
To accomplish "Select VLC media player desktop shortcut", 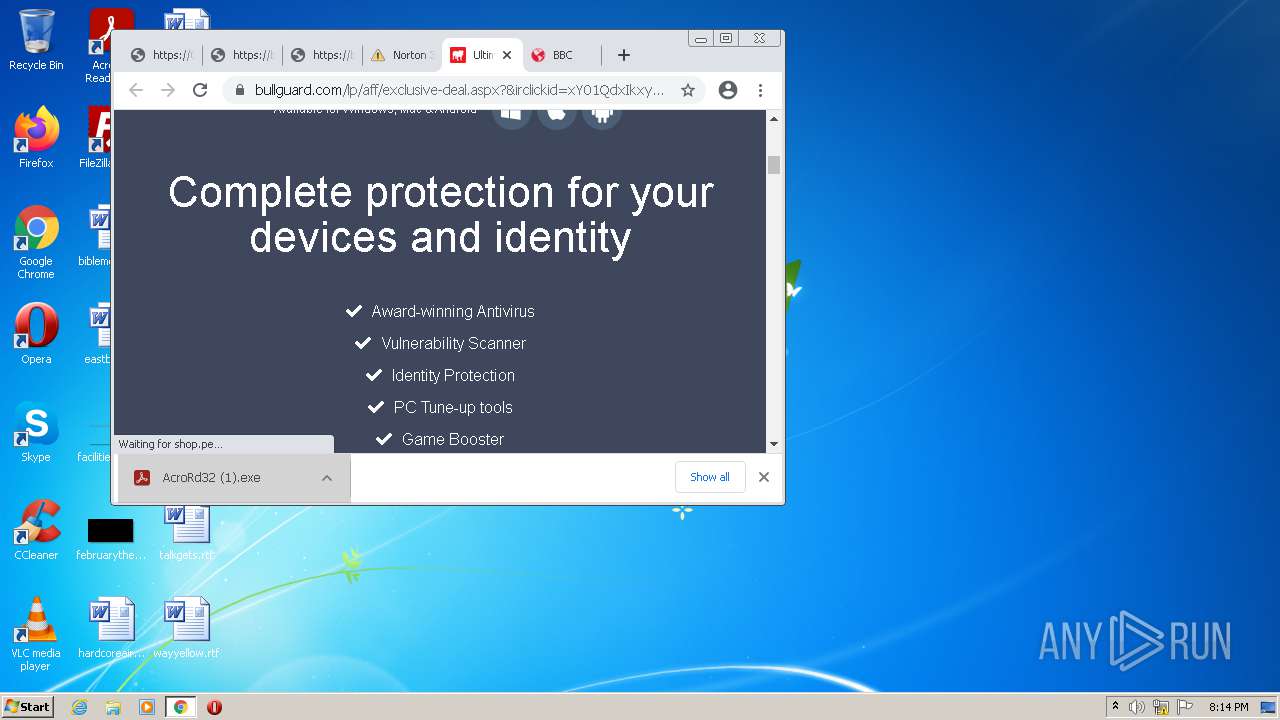I will 36,634.
